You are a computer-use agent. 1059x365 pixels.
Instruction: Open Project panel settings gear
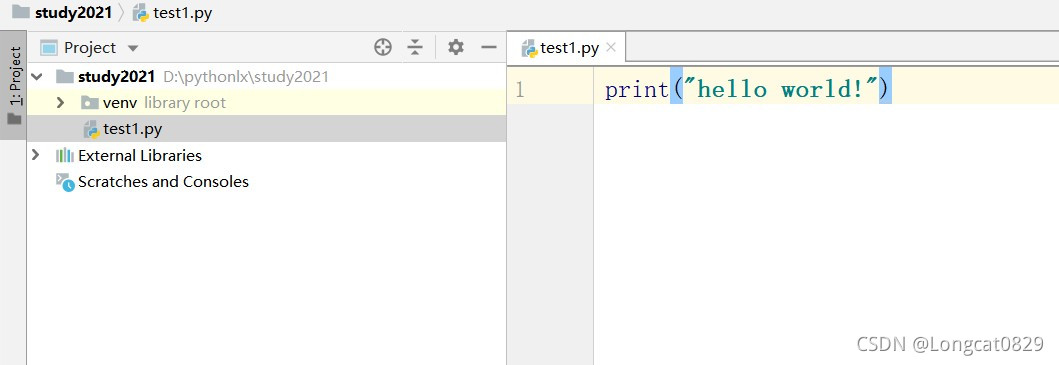click(456, 47)
